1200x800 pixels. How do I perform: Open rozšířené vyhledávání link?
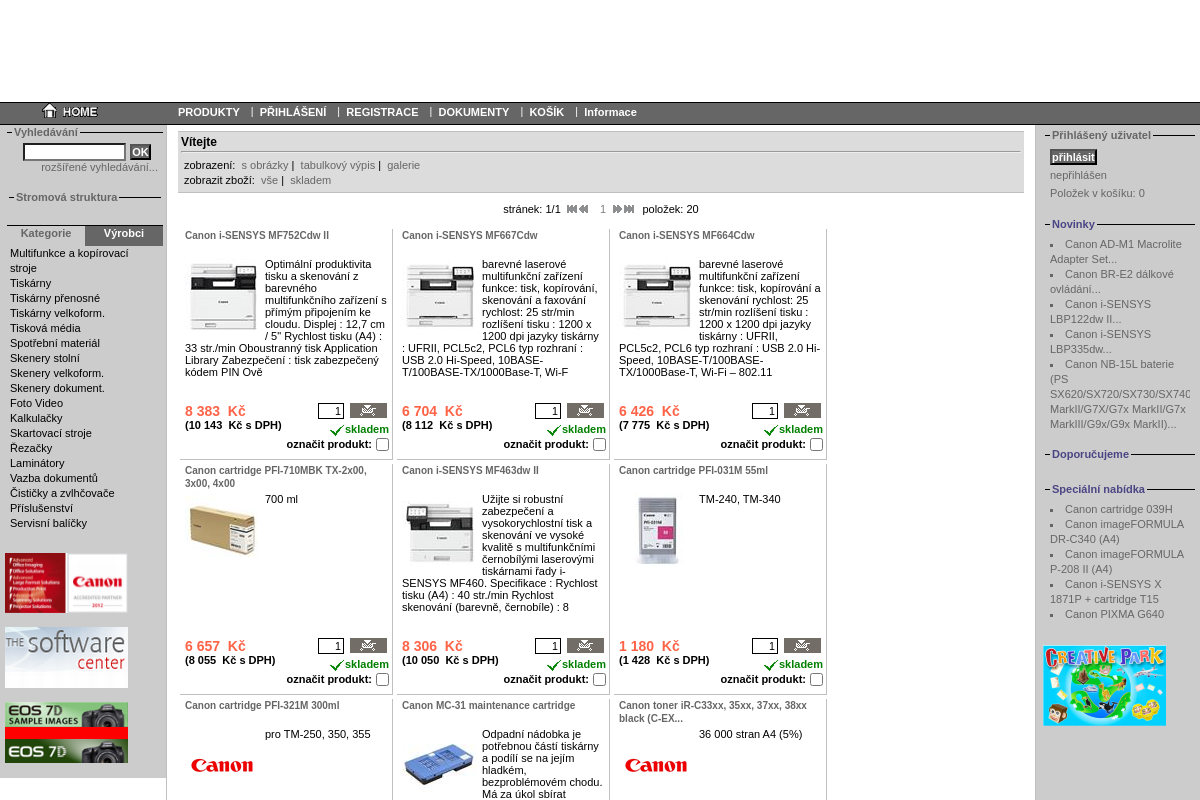[99, 167]
